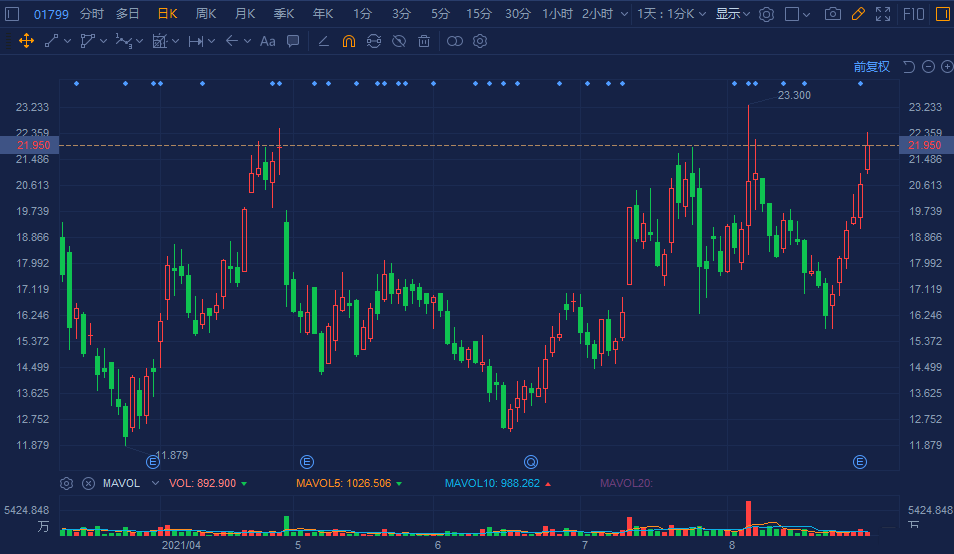Switch to 1分 minute chart
Screen dimensions: 954x554
(x=362, y=14)
